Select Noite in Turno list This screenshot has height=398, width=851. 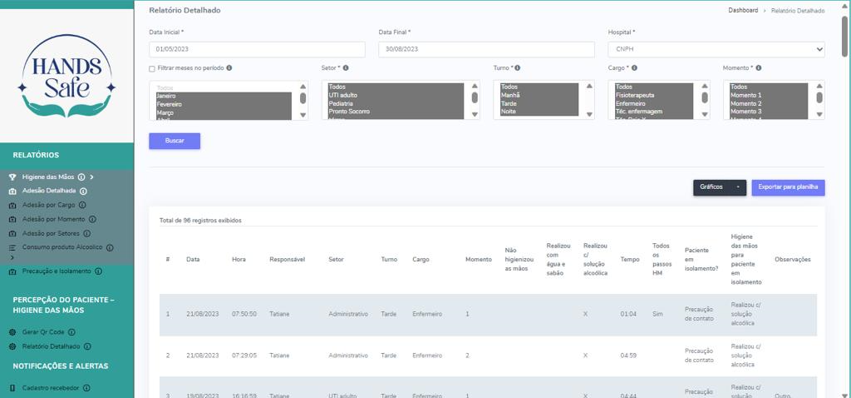(539, 111)
